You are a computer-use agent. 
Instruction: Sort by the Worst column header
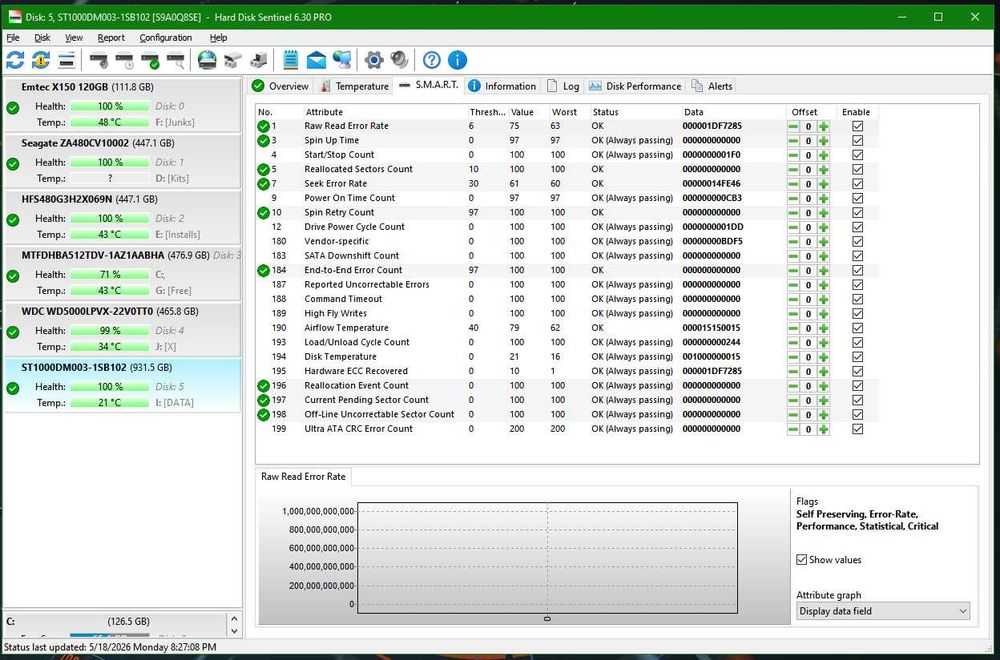568,112
